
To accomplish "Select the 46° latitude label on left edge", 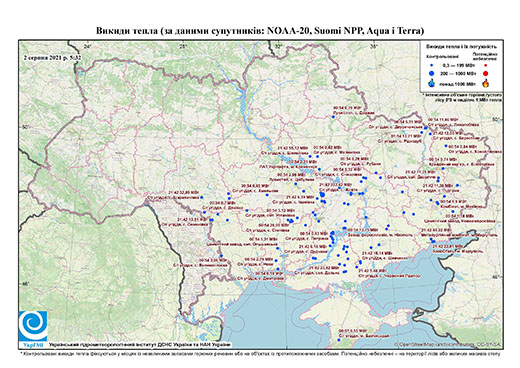I will click(25, 284).
